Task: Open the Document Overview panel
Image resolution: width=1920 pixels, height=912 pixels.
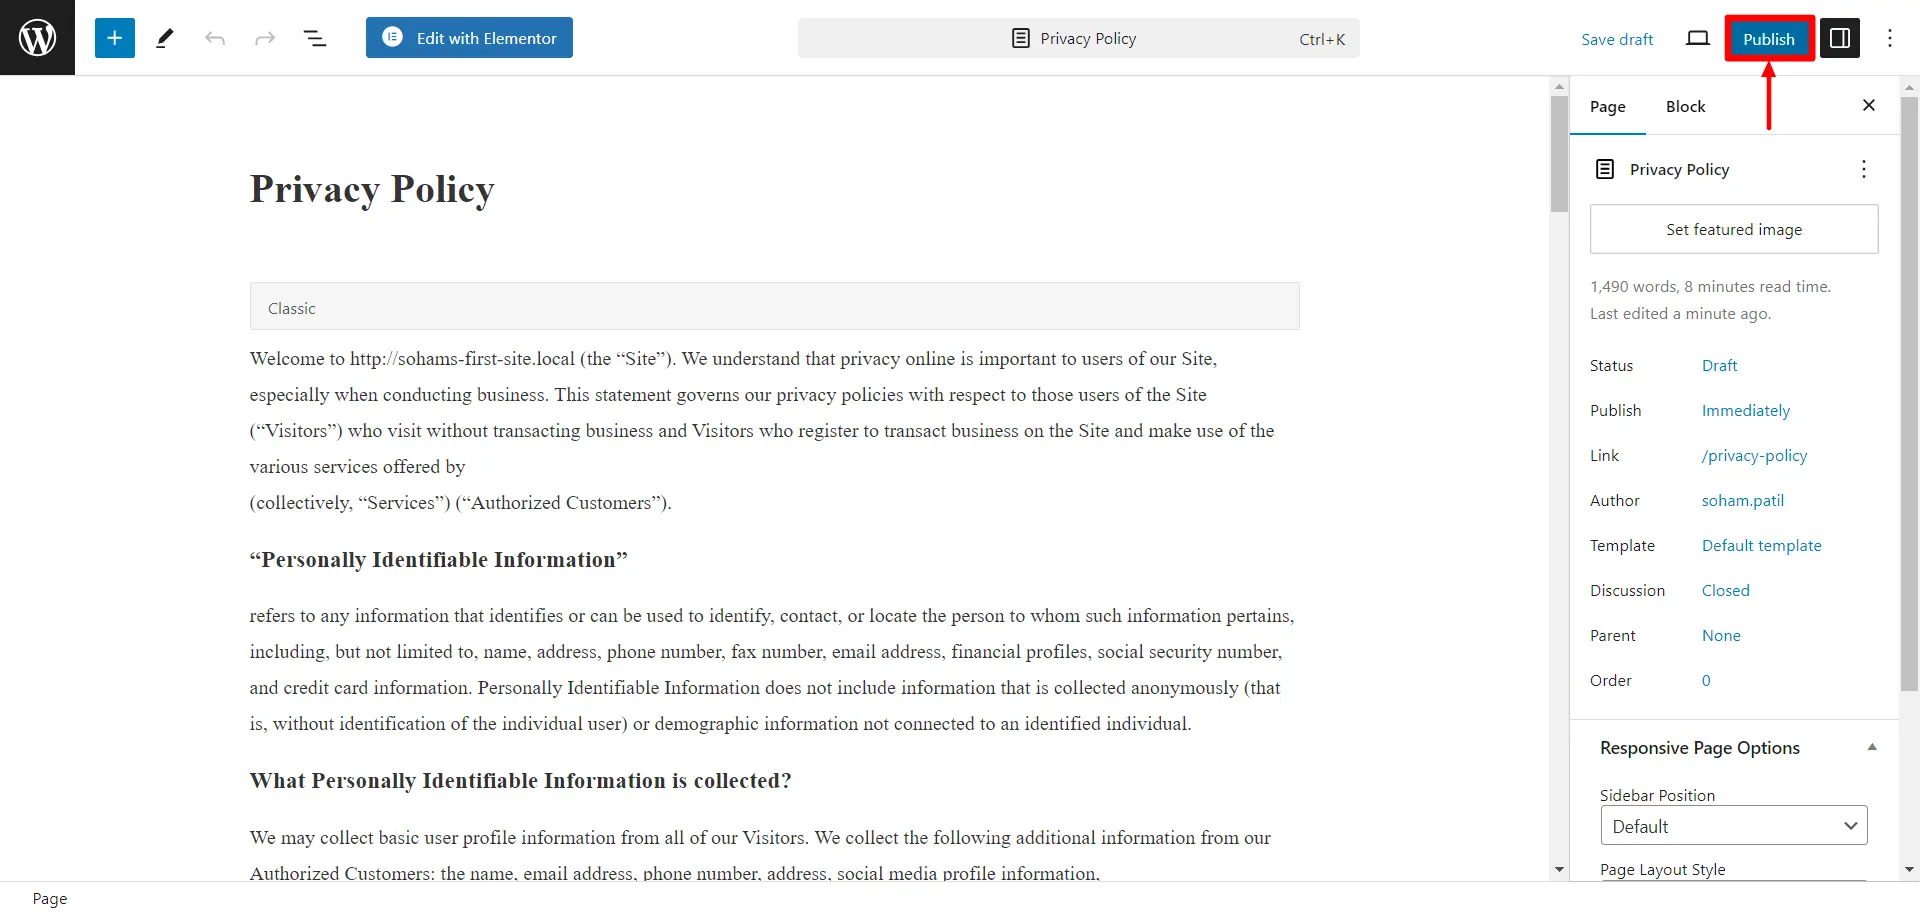Action: pyautogui.click(x=315, y=37)
